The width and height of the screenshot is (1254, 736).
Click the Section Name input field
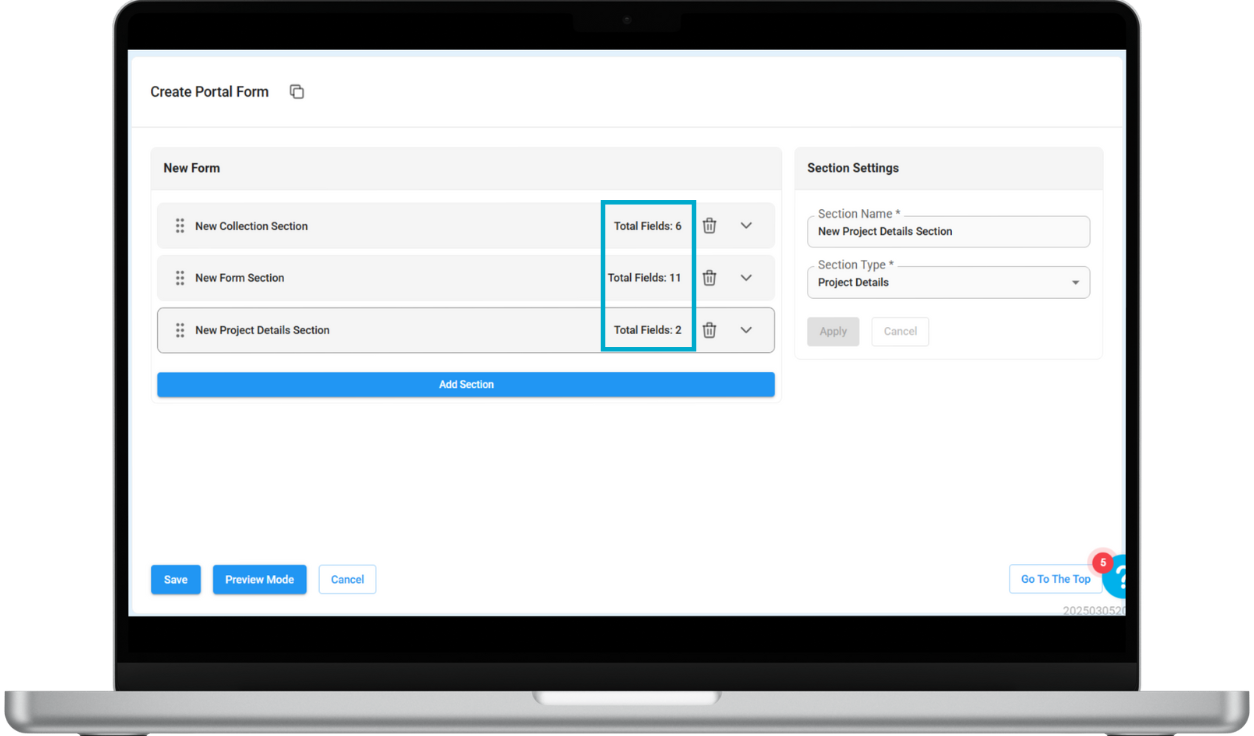point(948,231)
